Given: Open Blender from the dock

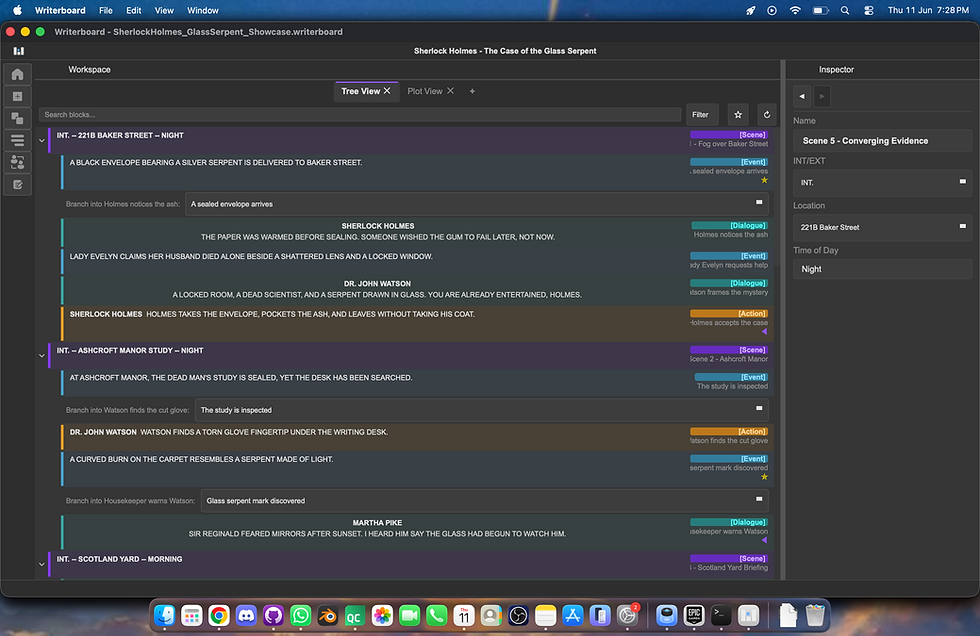Looking at the screenshot, I should [327, 616].
